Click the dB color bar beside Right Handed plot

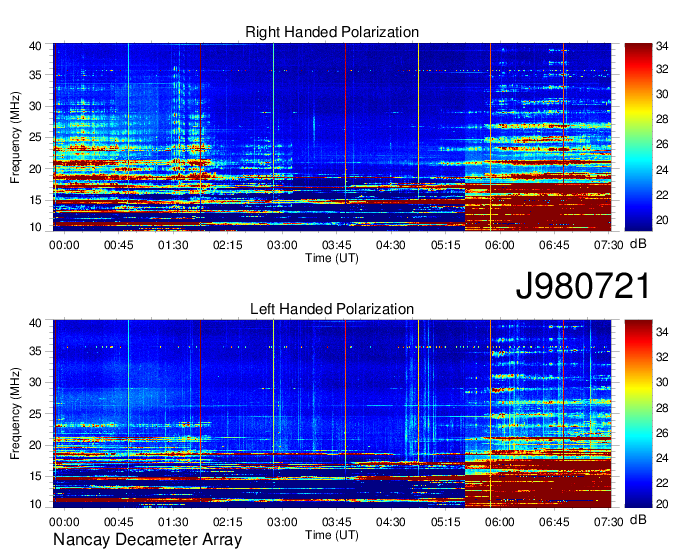tap(638, 137)
